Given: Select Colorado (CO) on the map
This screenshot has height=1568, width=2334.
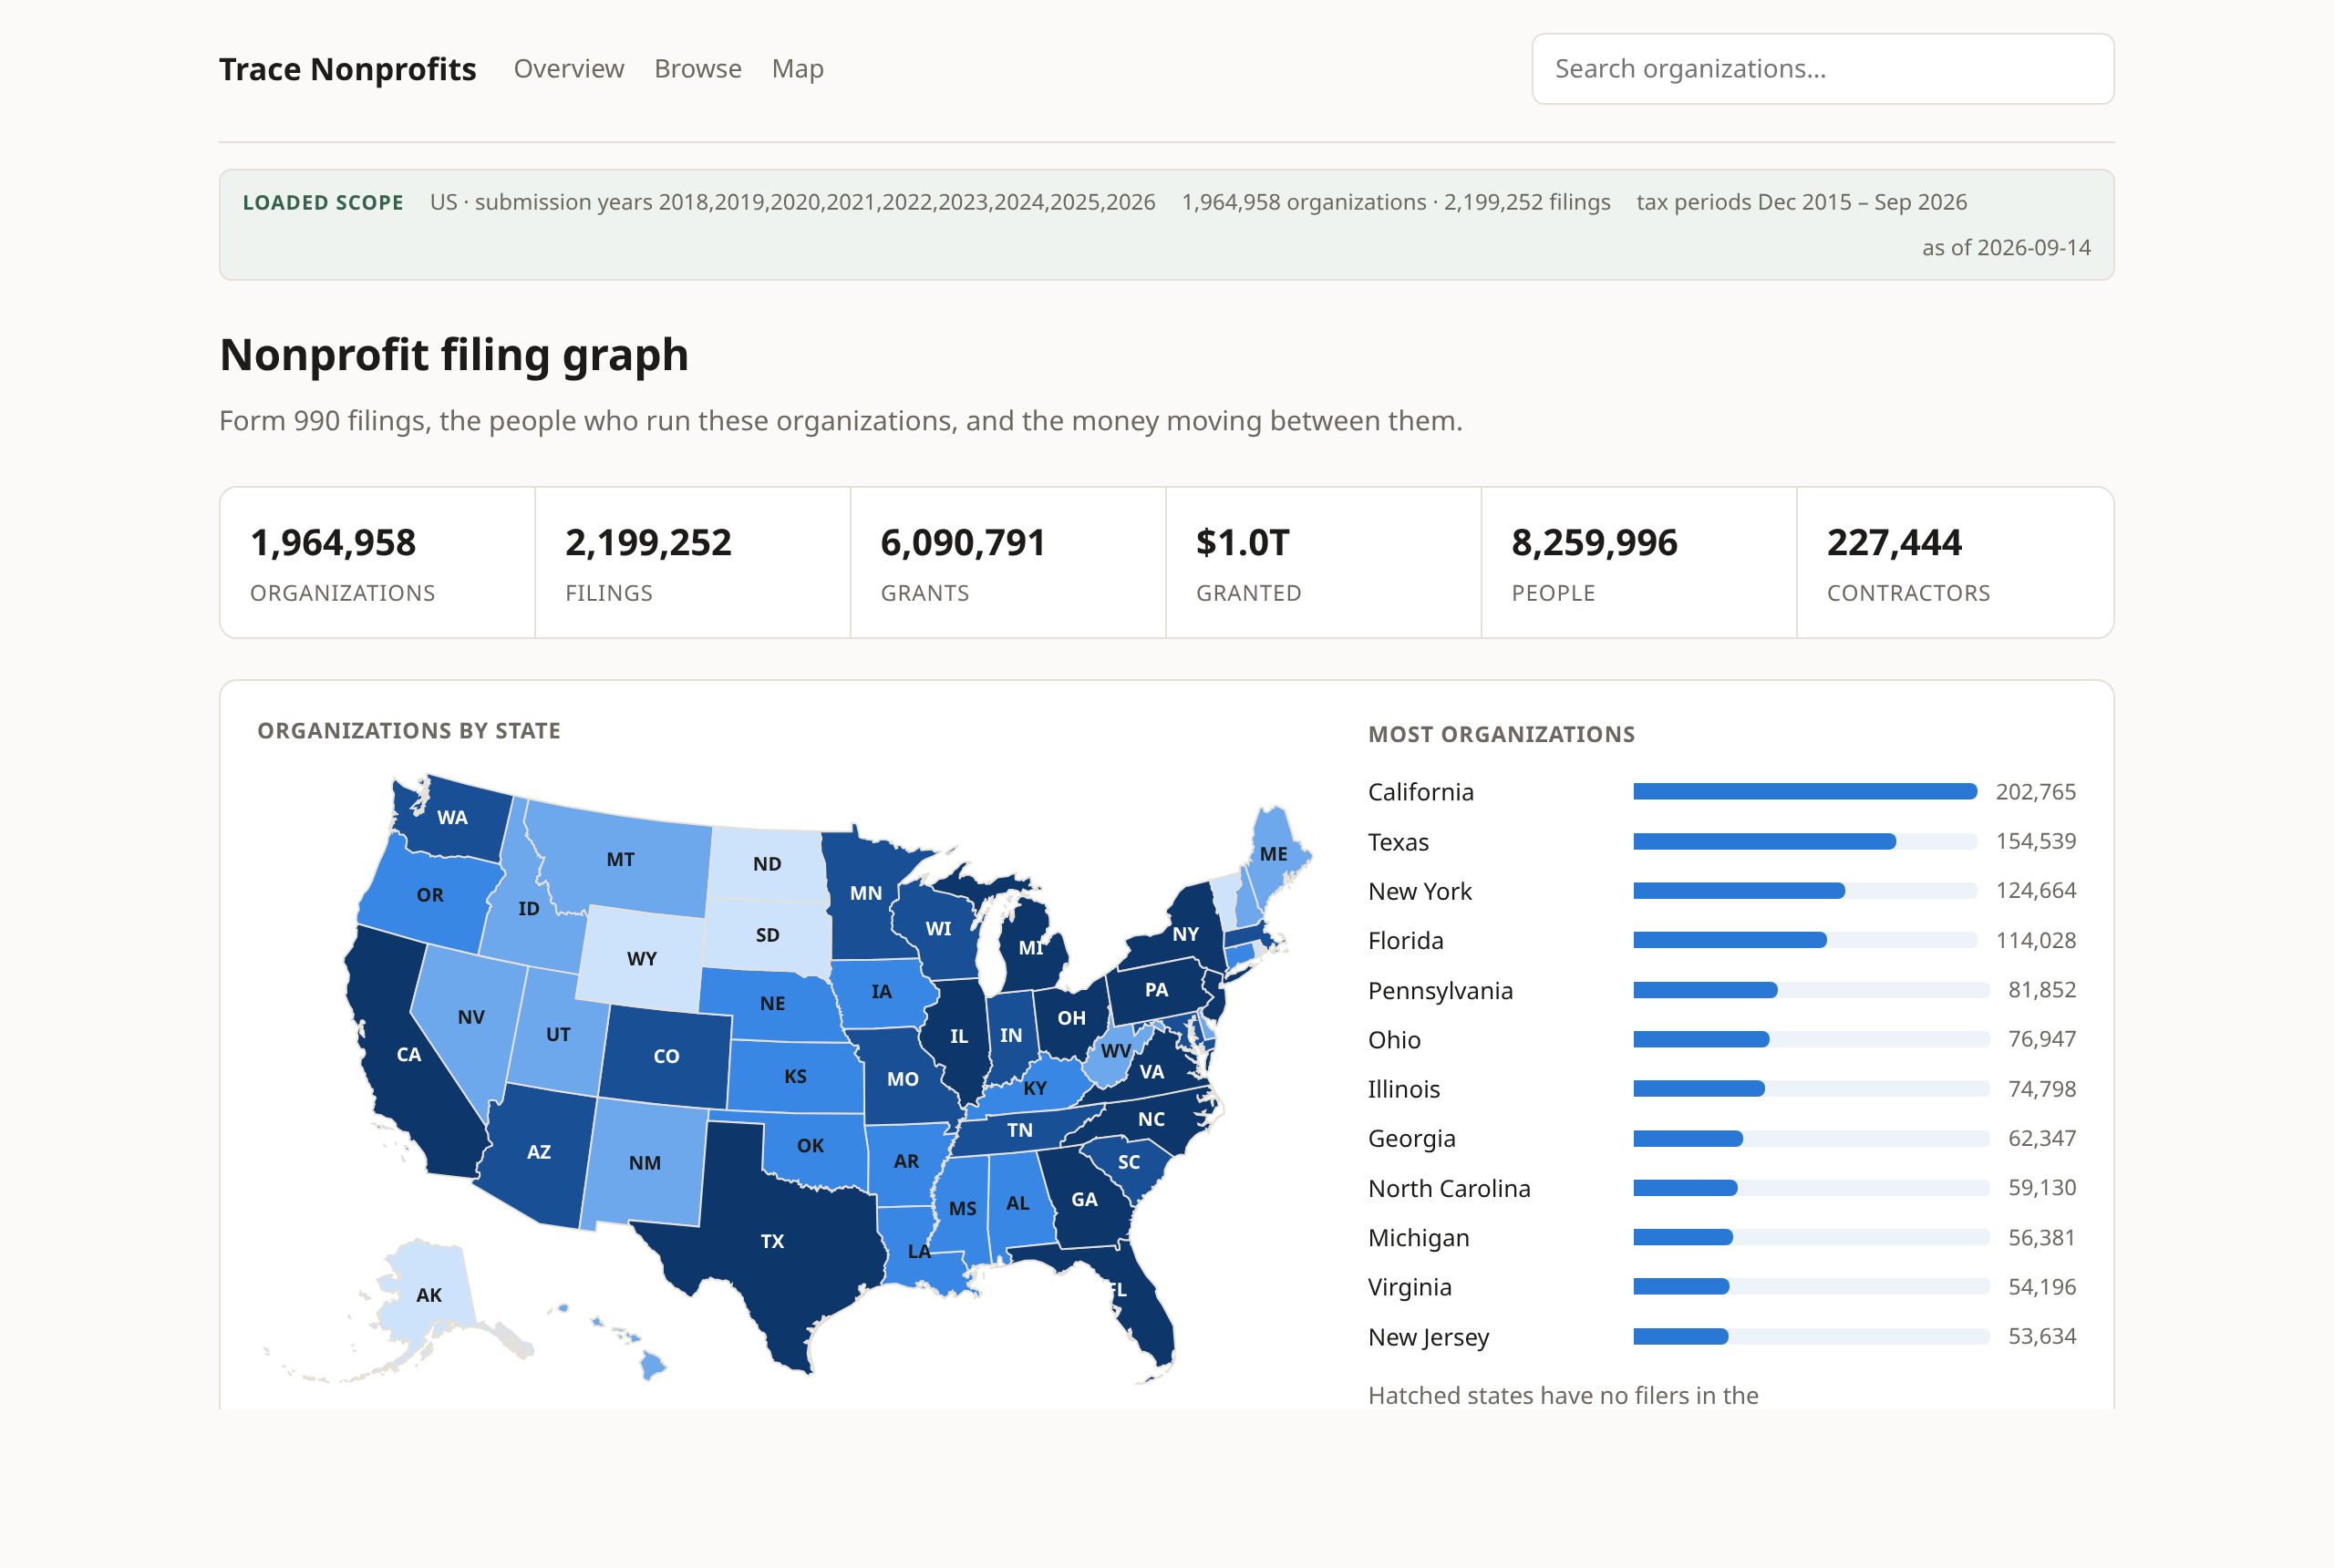Looking at the screenshot, I should coord(666,1056).
